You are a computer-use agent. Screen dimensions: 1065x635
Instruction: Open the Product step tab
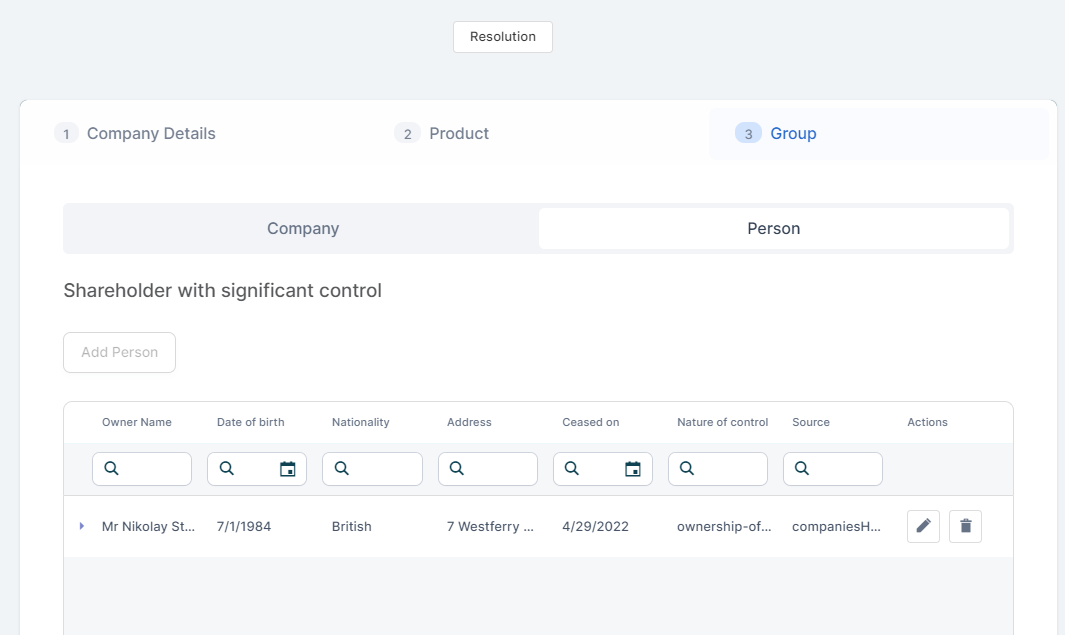pyautogui.click(x=458, y=134)
